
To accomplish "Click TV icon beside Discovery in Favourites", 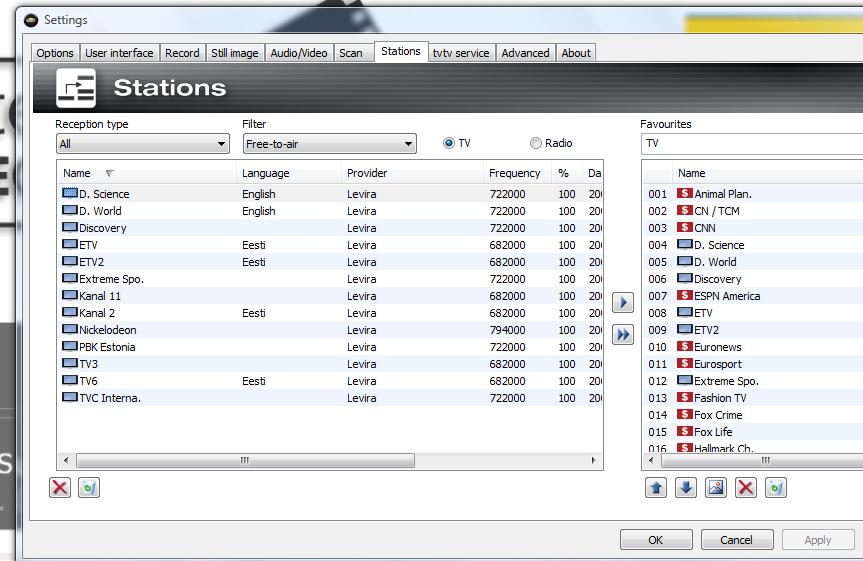I will [x=685, y=279].
